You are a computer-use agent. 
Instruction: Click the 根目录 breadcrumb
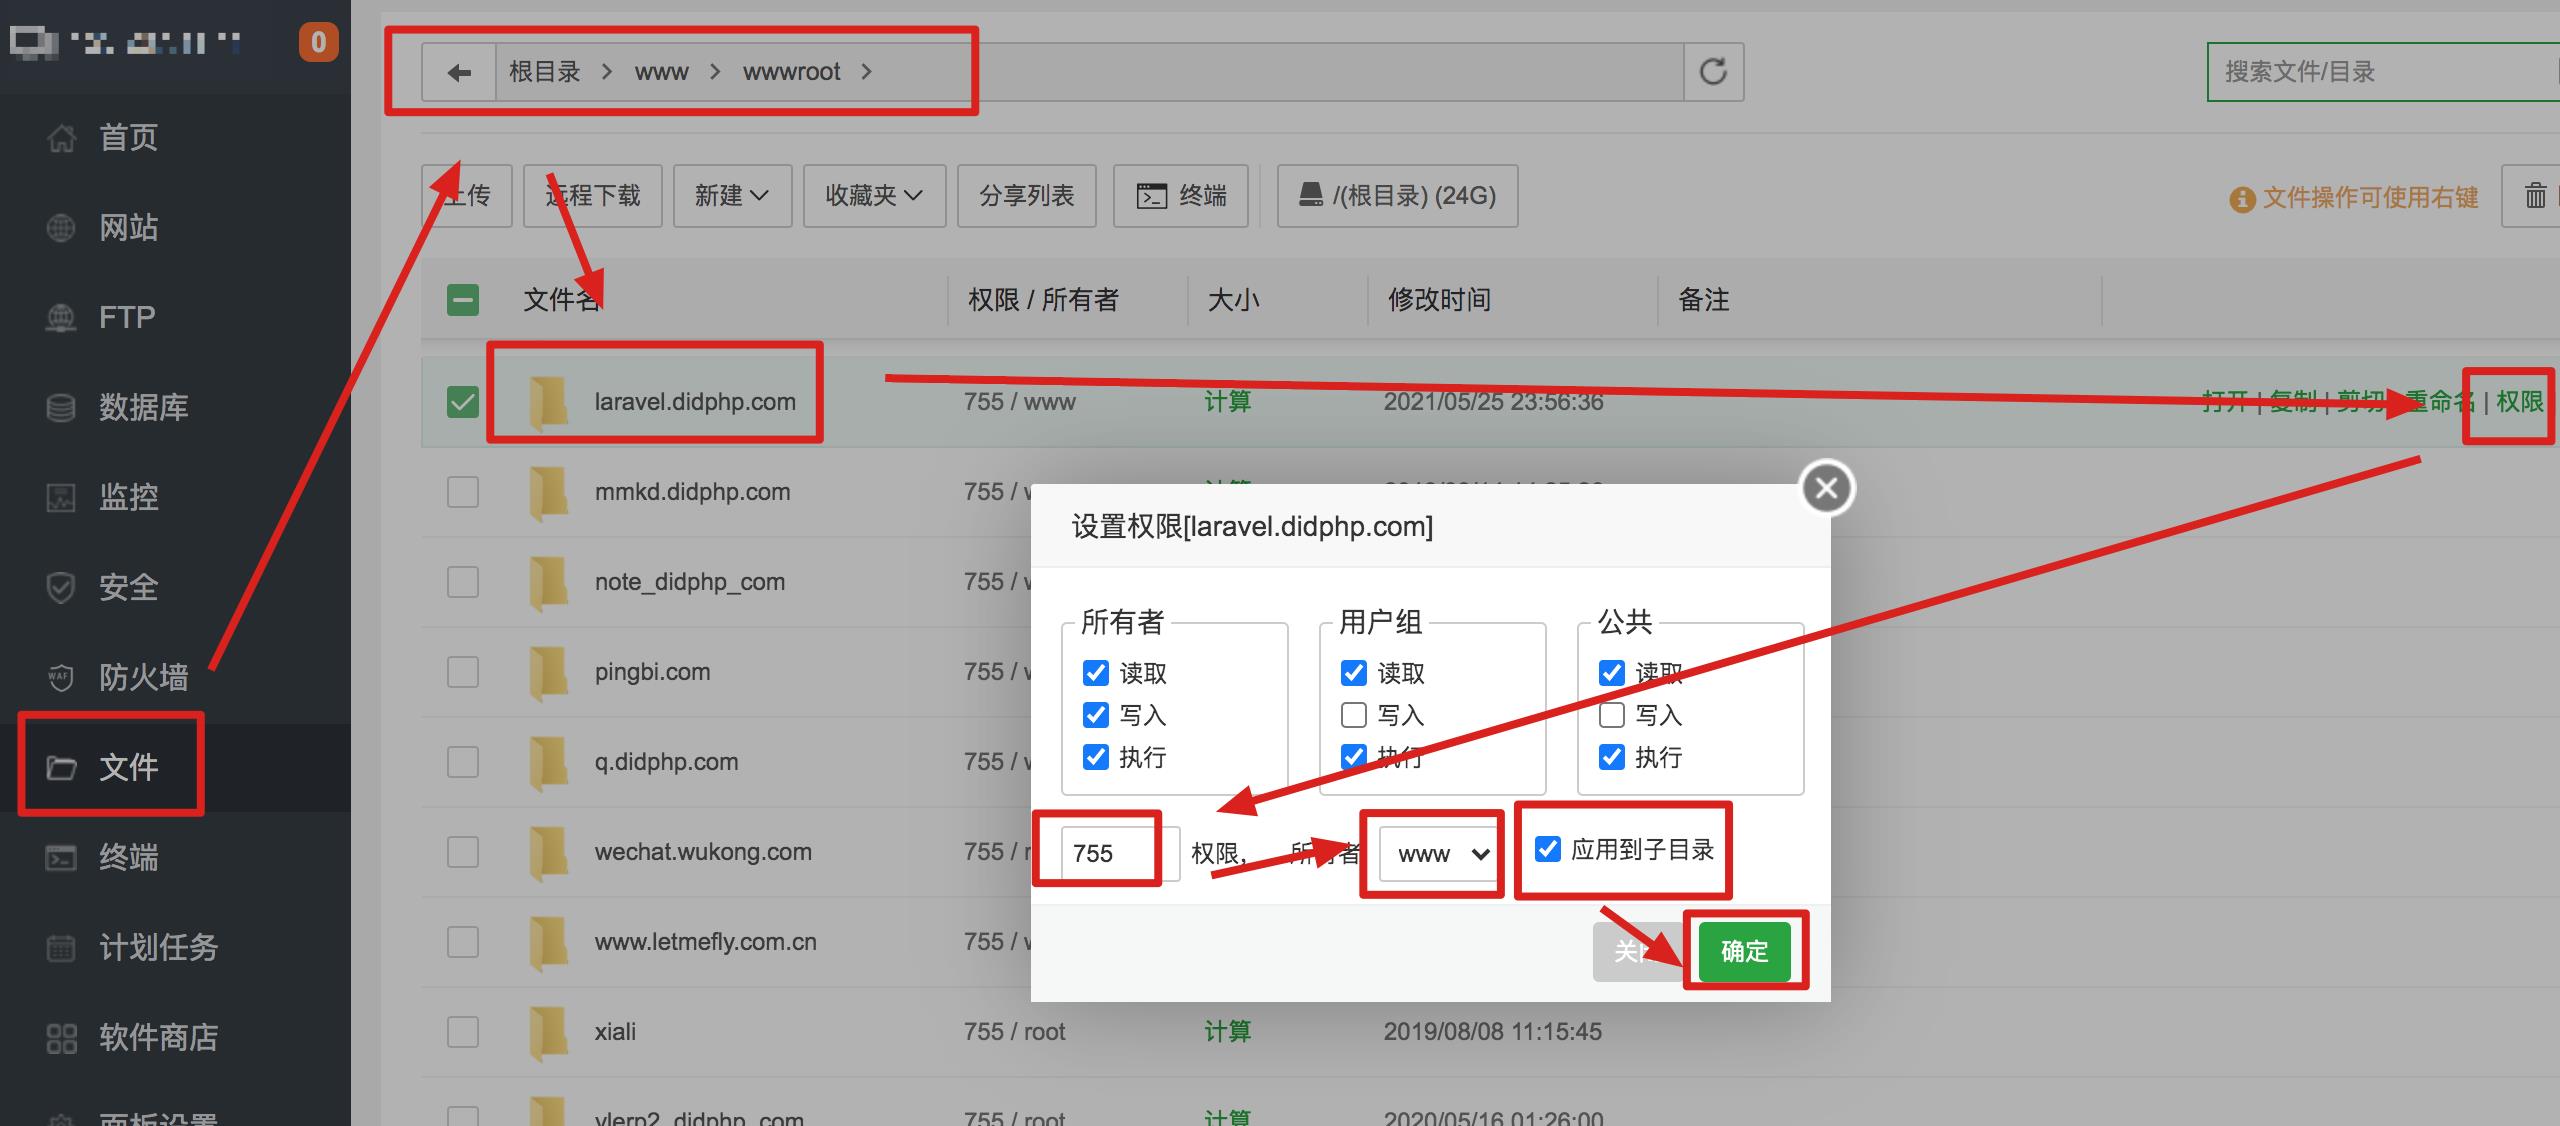click(545, 72)
